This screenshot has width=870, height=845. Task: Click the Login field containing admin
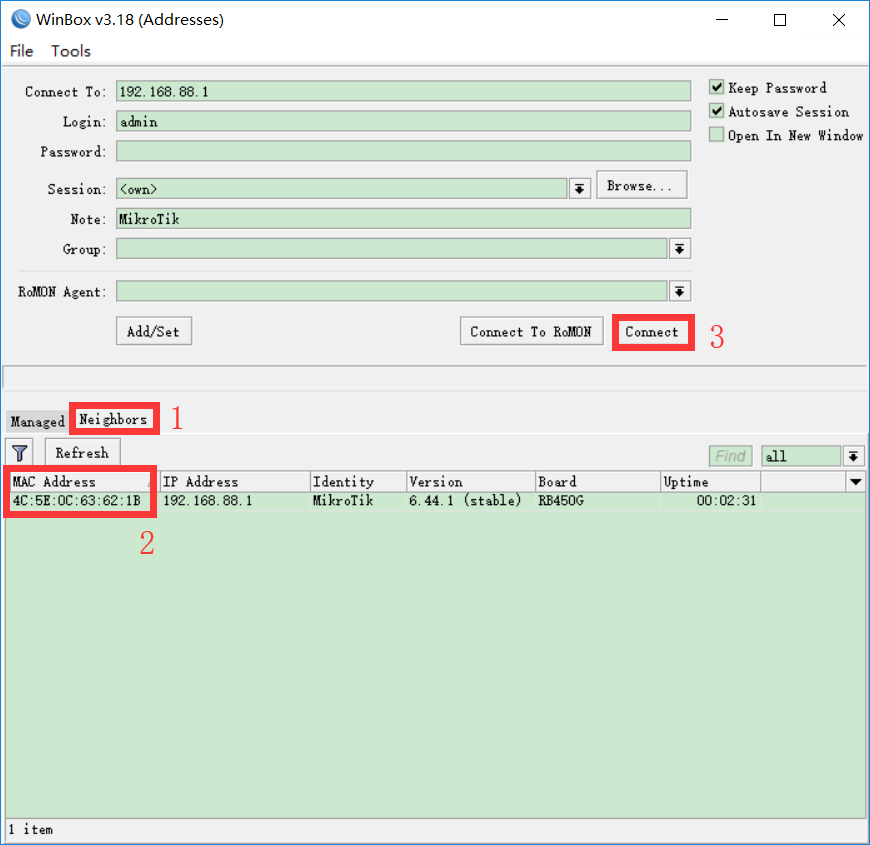pos(403,121)
